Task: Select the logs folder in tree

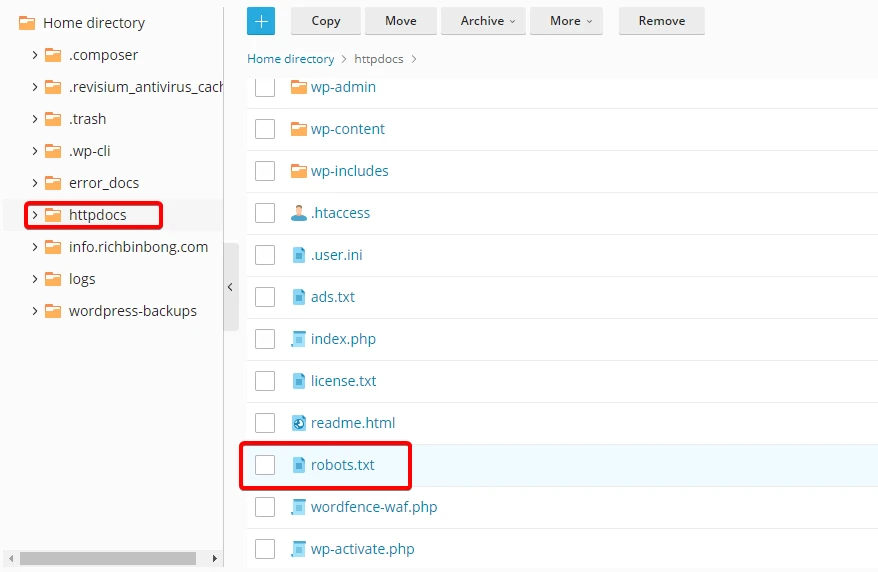Action: pos(82,279)
